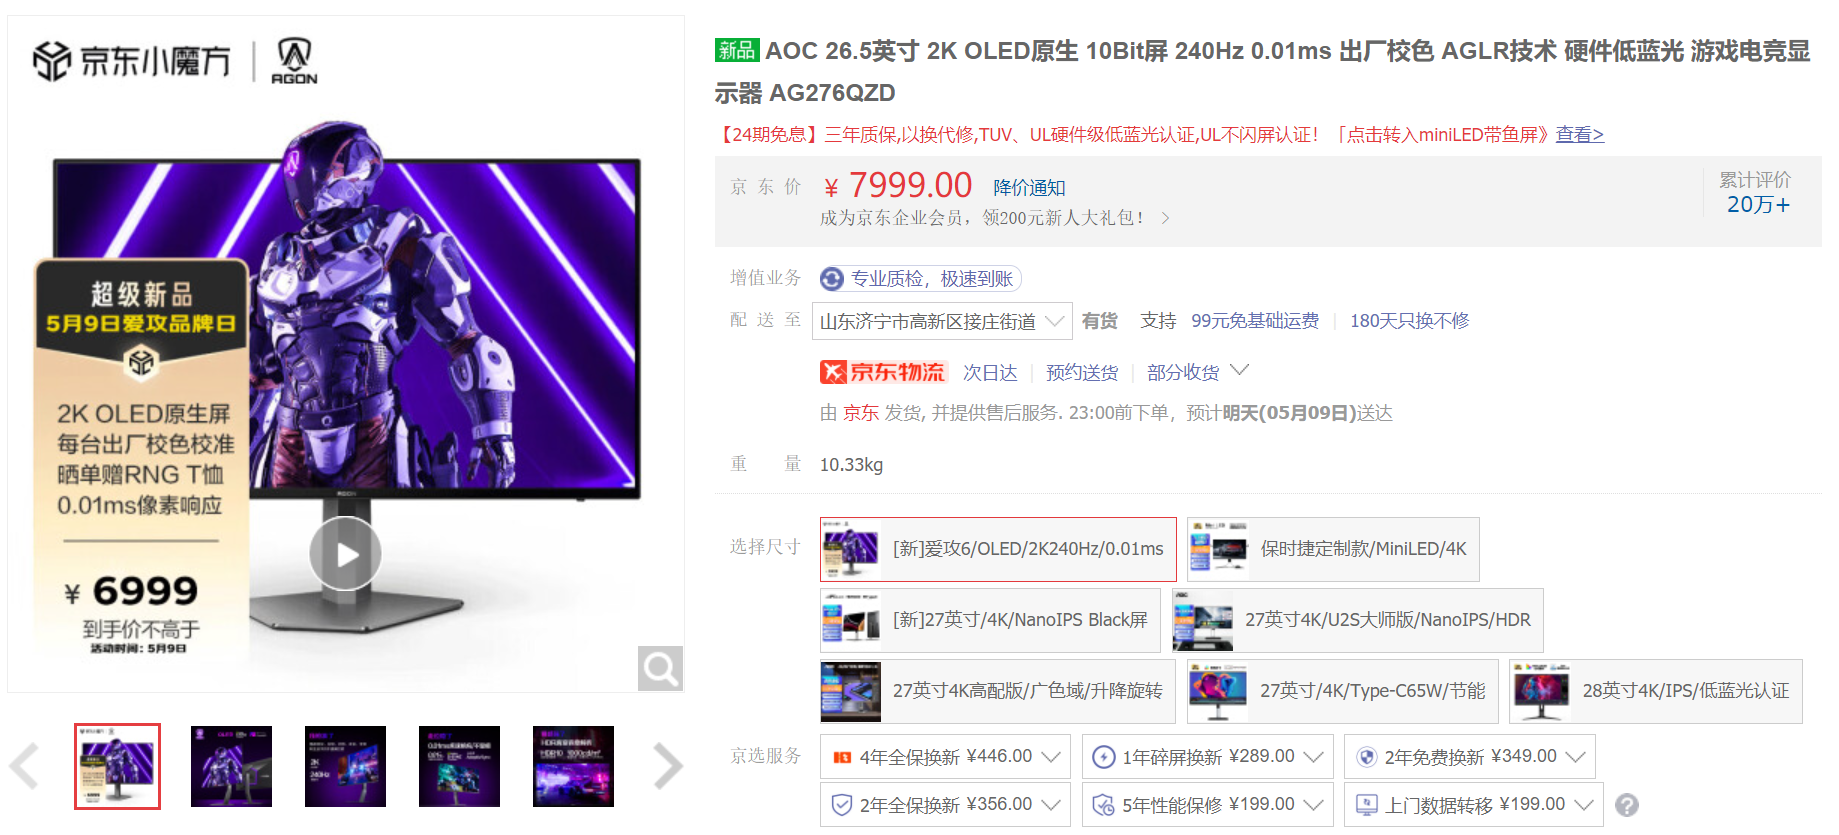Viewport: 1839px width, 835px height.
Task: Click the product title AG276QZD text
Action: [x=832, y=93]
